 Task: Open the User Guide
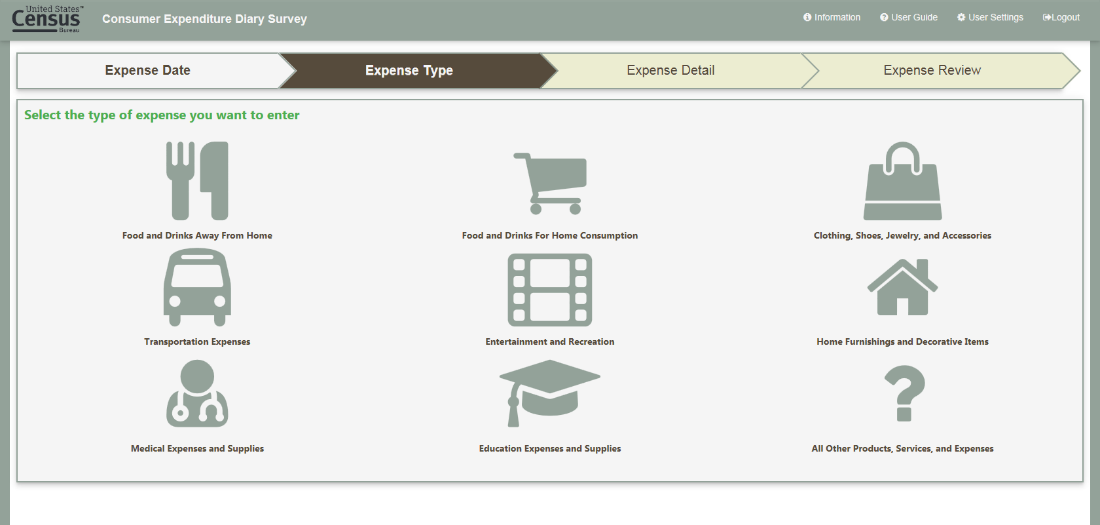pyautogui.click(x=908, y=18)
